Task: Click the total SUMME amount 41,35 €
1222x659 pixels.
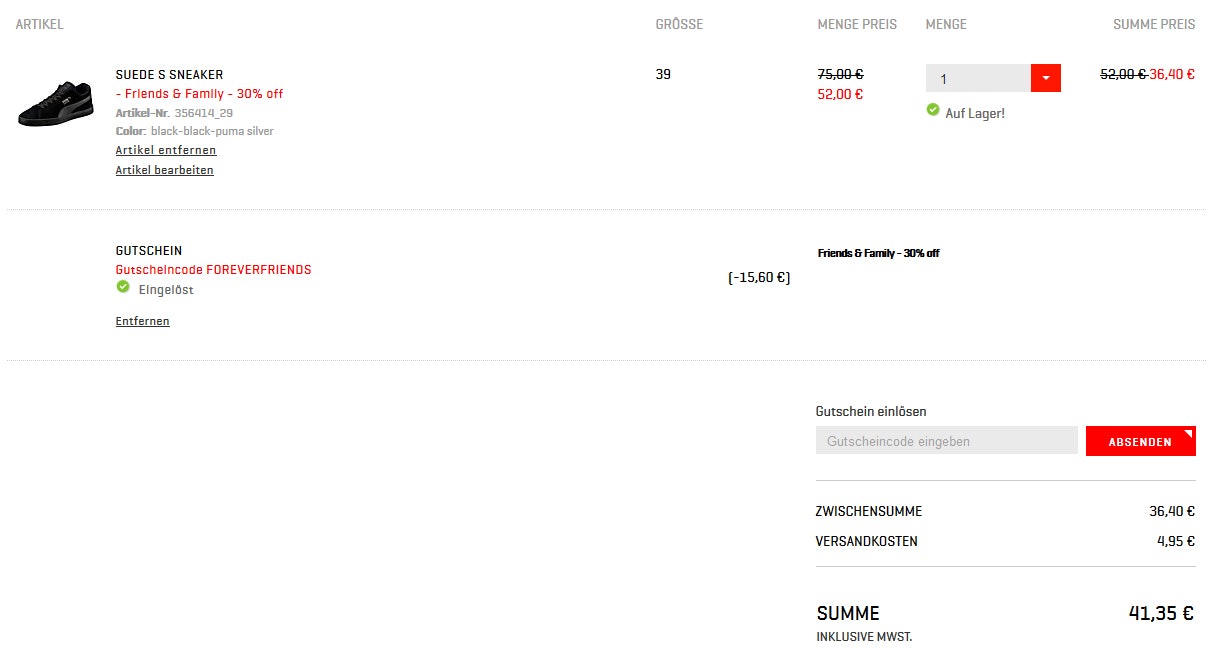Action: (1161, 613)
